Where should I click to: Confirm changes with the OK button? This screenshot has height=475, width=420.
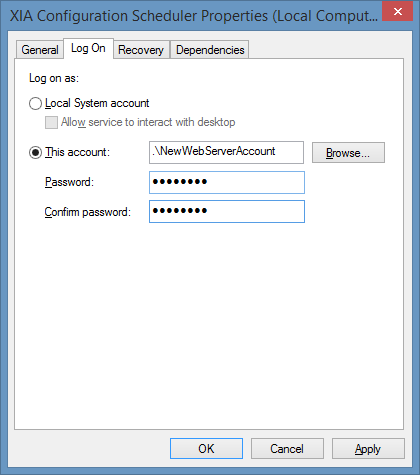click(x=206, y=449)
